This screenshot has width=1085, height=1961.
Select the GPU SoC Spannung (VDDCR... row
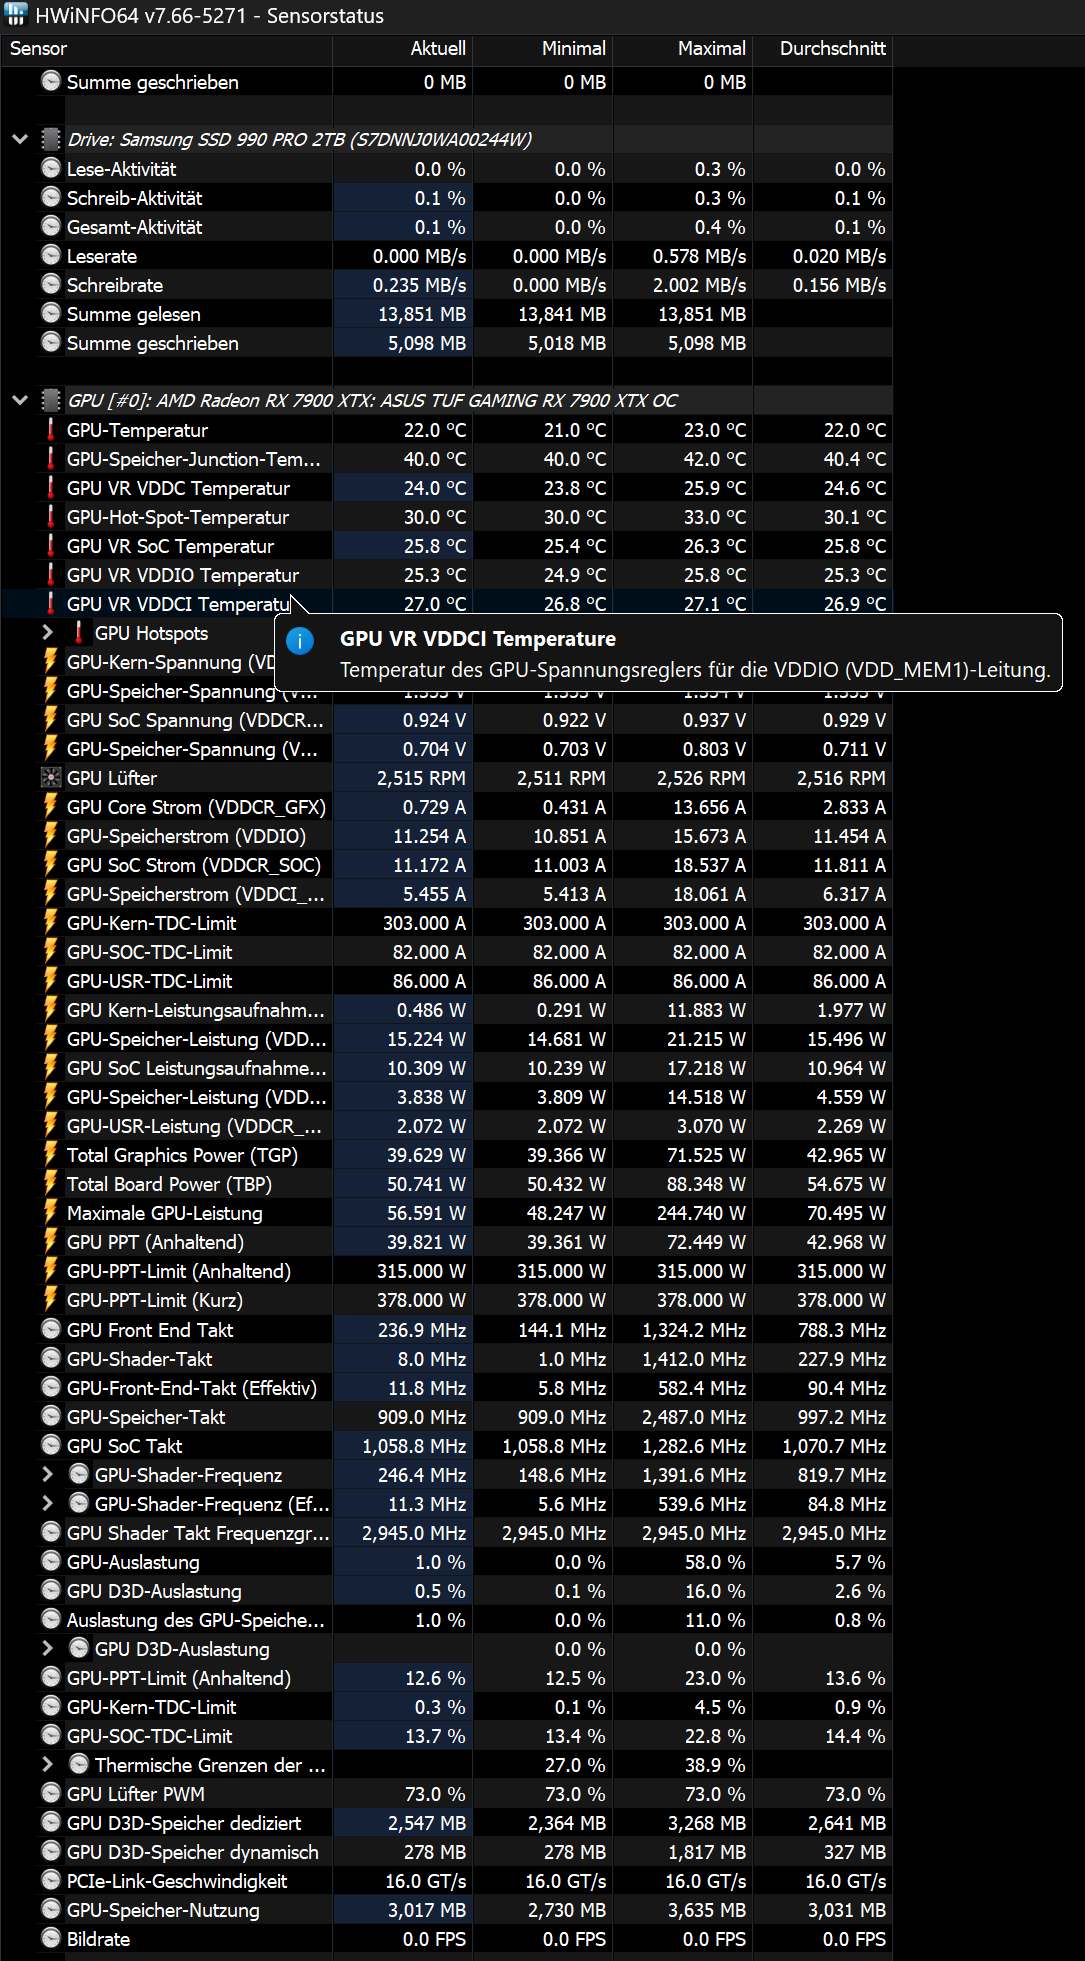click(x=446, y=720)
